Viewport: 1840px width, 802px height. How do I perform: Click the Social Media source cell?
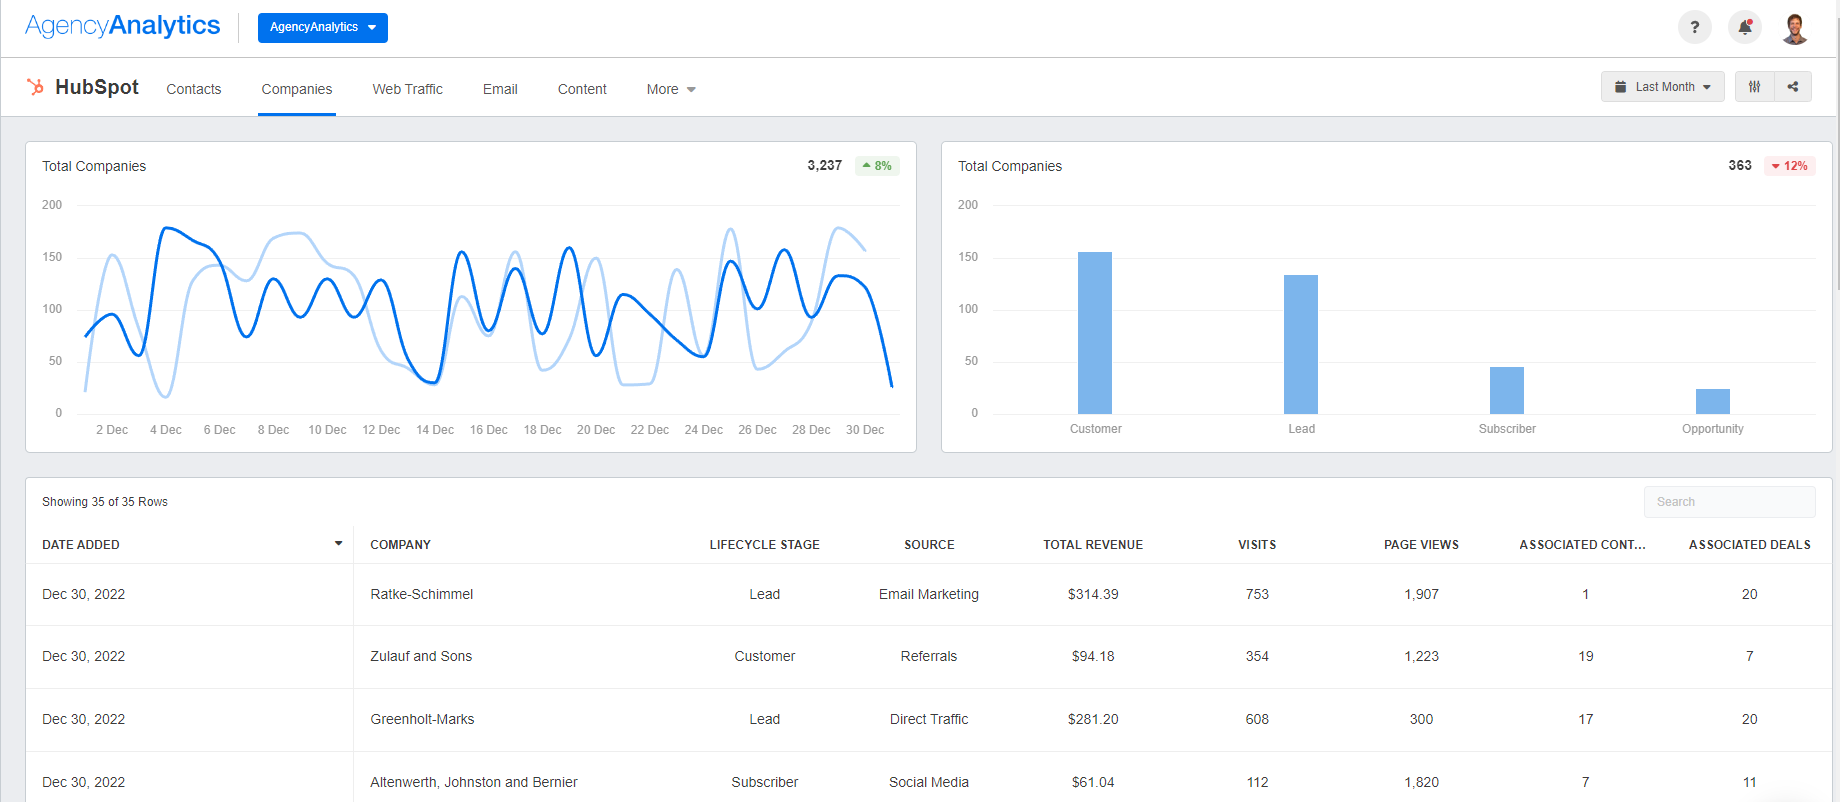929,782
